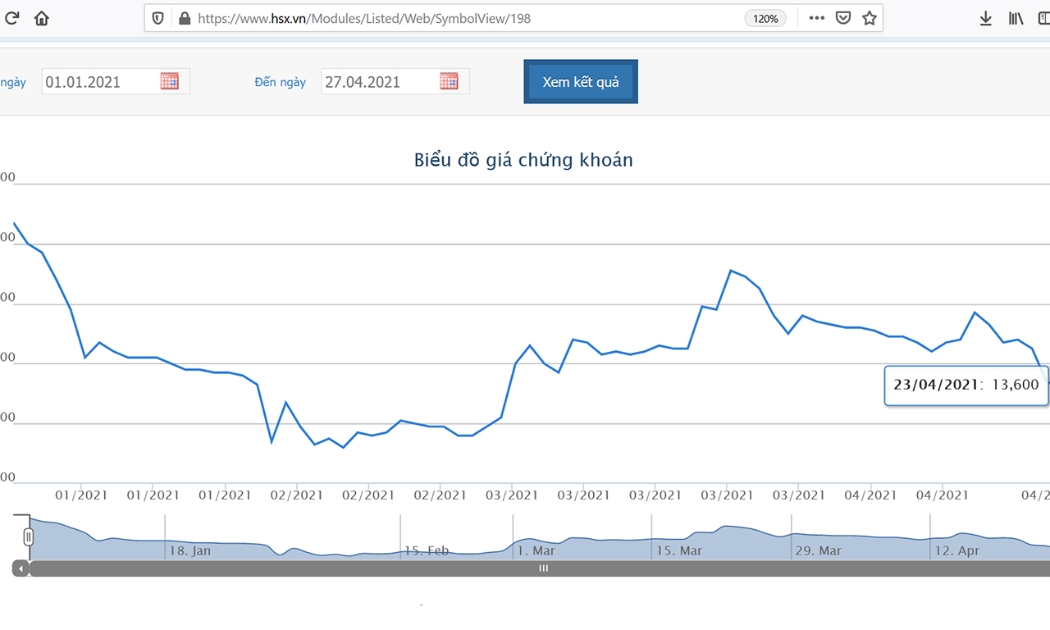Save page to Pocket icon

pyautogui.click(x=843, y=18)
